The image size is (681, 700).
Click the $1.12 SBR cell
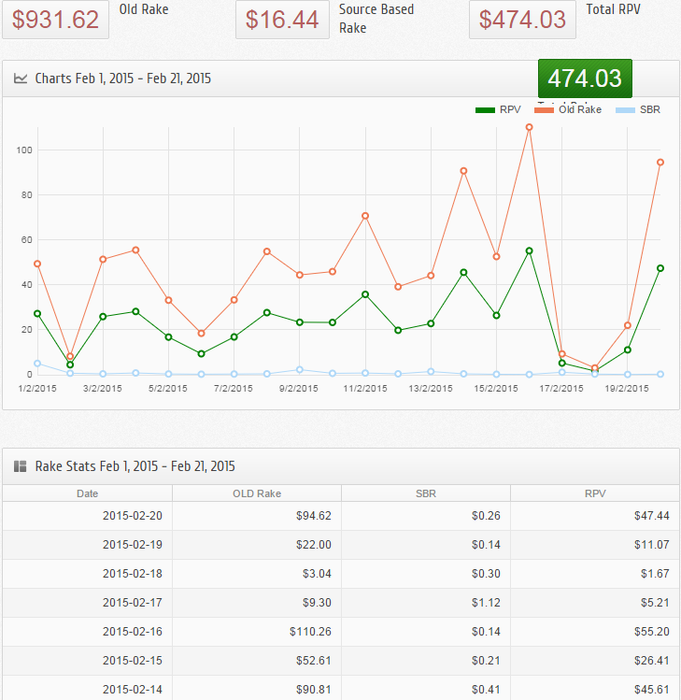(x=426, y=603)
